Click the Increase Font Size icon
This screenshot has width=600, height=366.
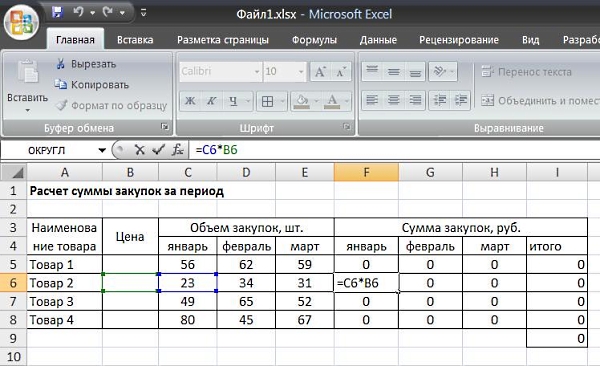coord(320,72)
